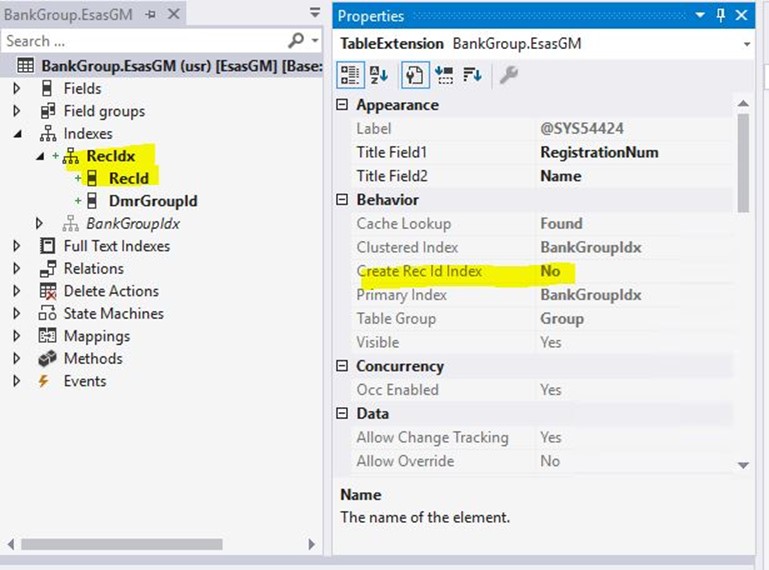769x570 pixels.
Task: Pin the Properties window with pushpin icon
Action: tap(720, 16)
